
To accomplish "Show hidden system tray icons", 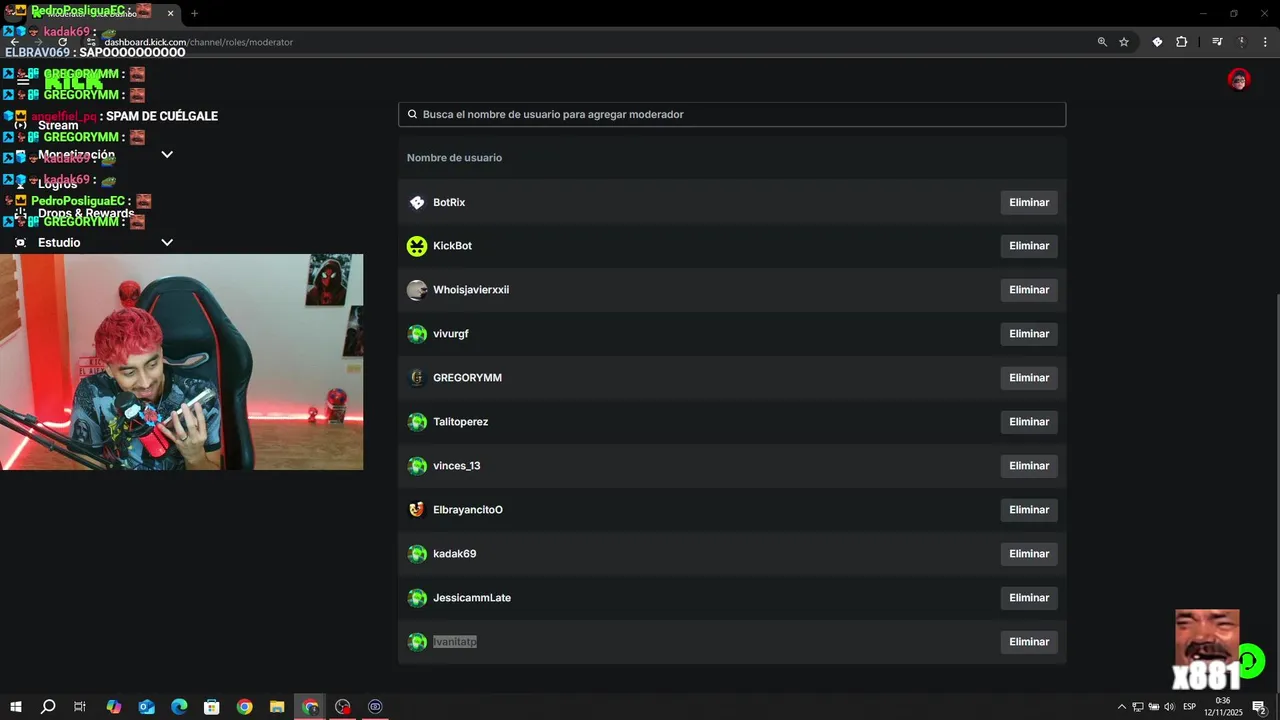I will 1121,707.
